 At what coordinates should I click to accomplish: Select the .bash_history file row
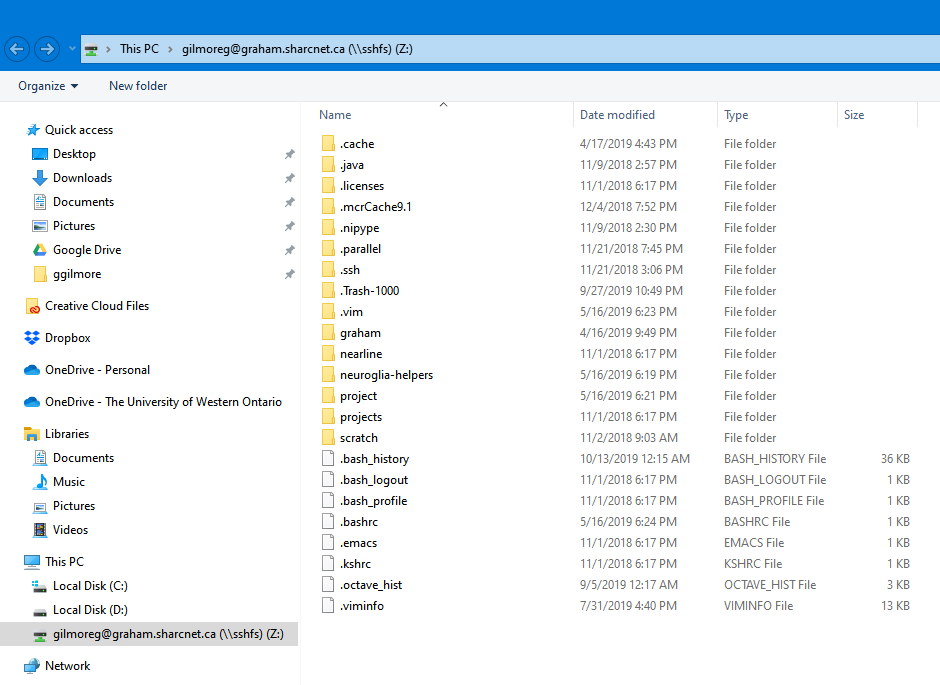coord(374,459)
